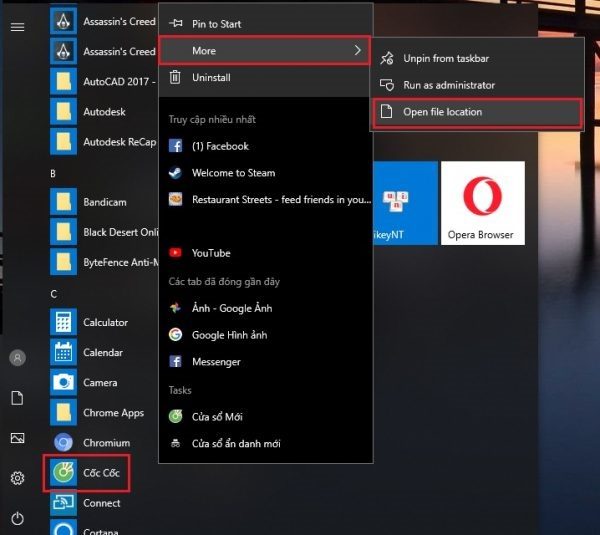Expand the Black Desert Online folder
Screen dimensions: 600x535
click(103, 232)
